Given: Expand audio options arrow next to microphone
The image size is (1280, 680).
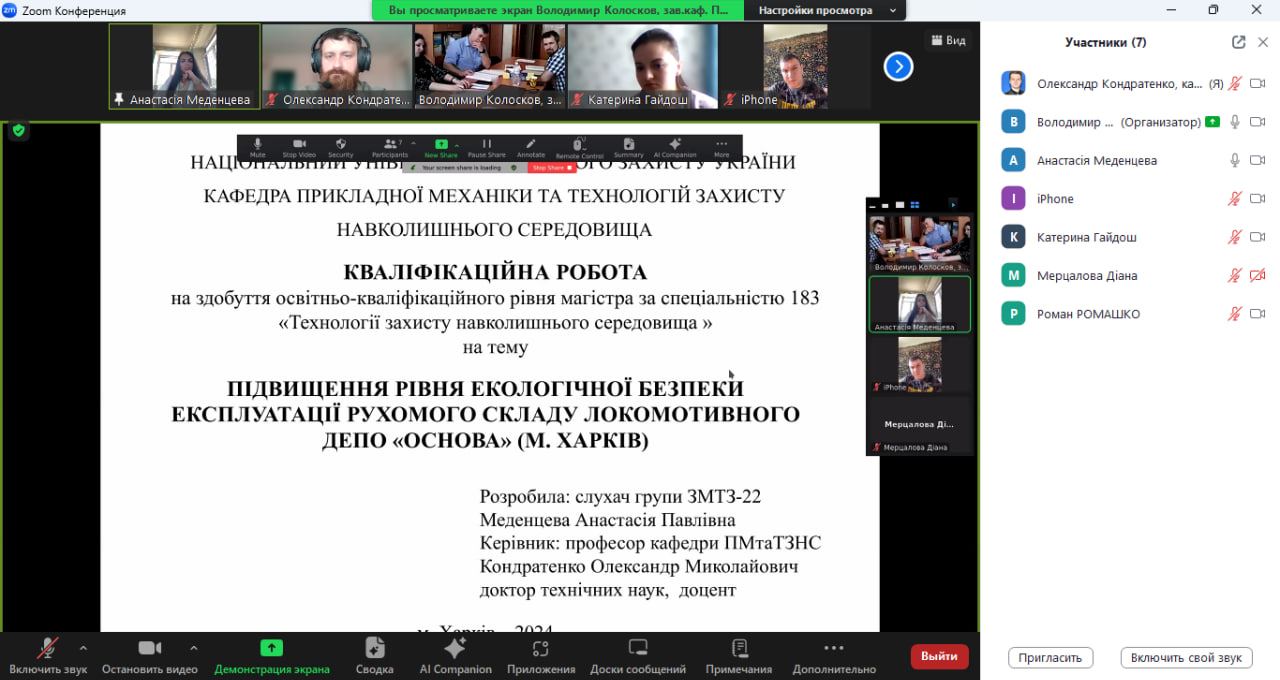Looking at the screenshot, I should coord(83,647).
